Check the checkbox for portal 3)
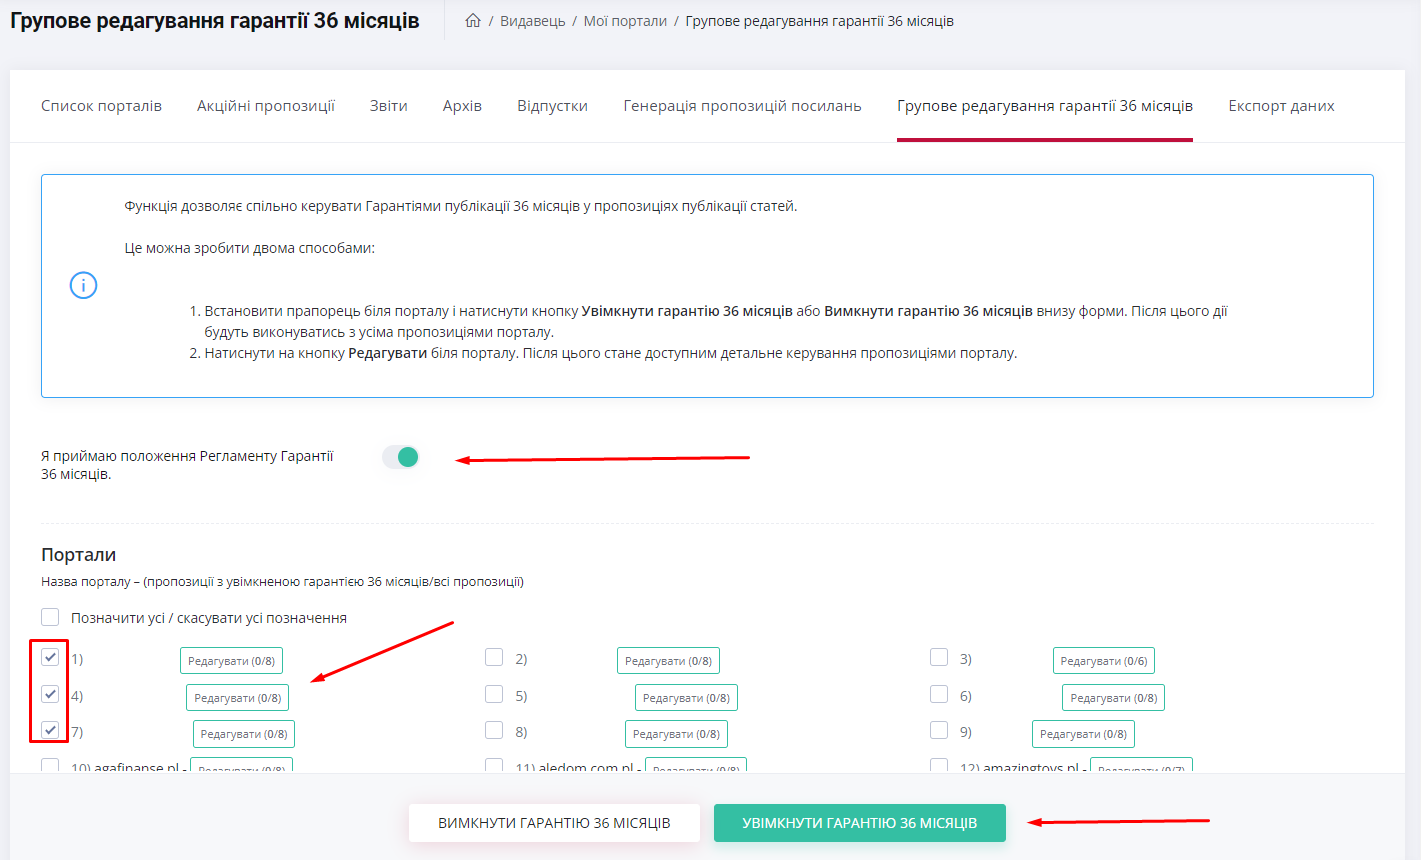Image resolution: width=1423 pixels, height=860 pixels. [939, 658]
